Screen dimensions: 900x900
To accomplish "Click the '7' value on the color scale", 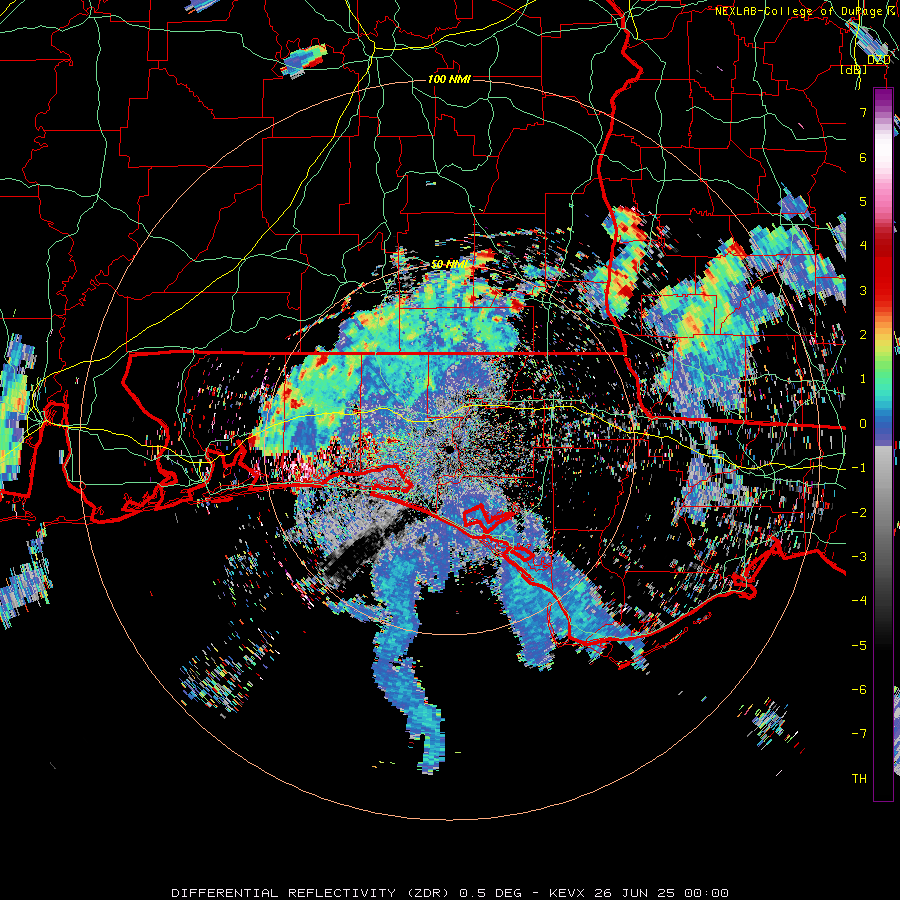I will pos(863,112).
